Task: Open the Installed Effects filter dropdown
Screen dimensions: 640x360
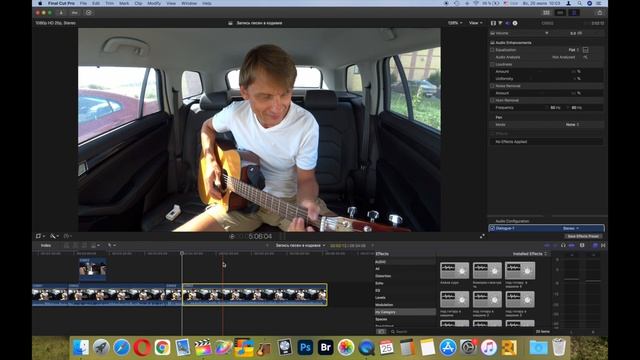Action: click(x=530, y=254)
